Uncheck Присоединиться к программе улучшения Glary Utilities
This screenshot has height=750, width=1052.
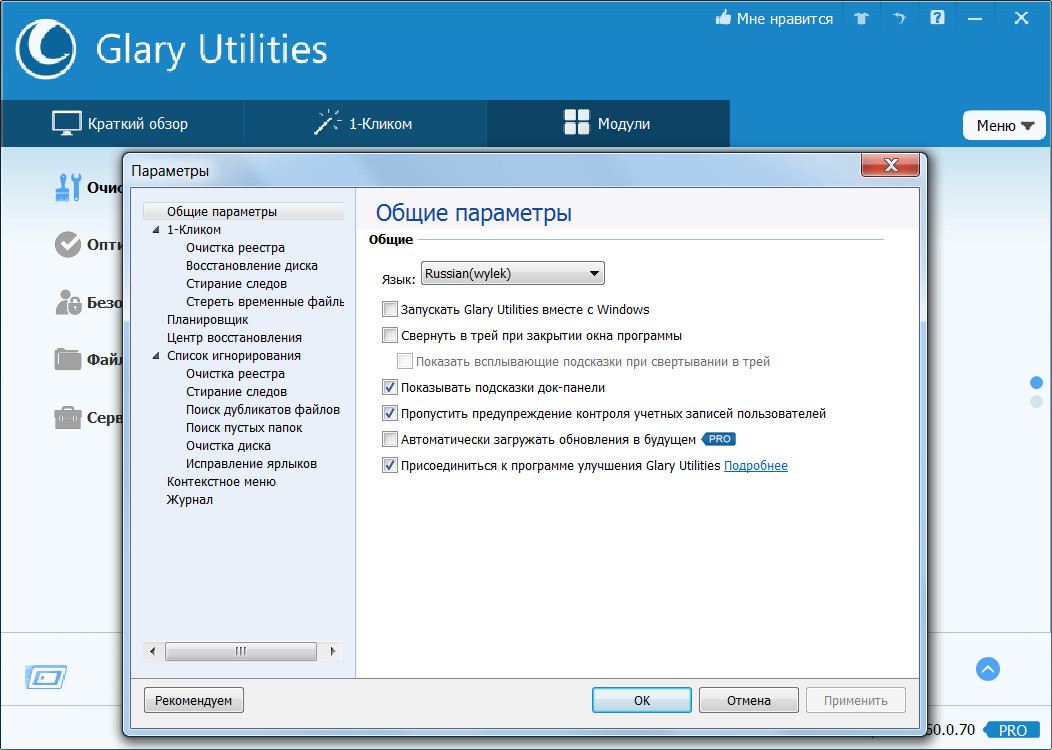390,465
